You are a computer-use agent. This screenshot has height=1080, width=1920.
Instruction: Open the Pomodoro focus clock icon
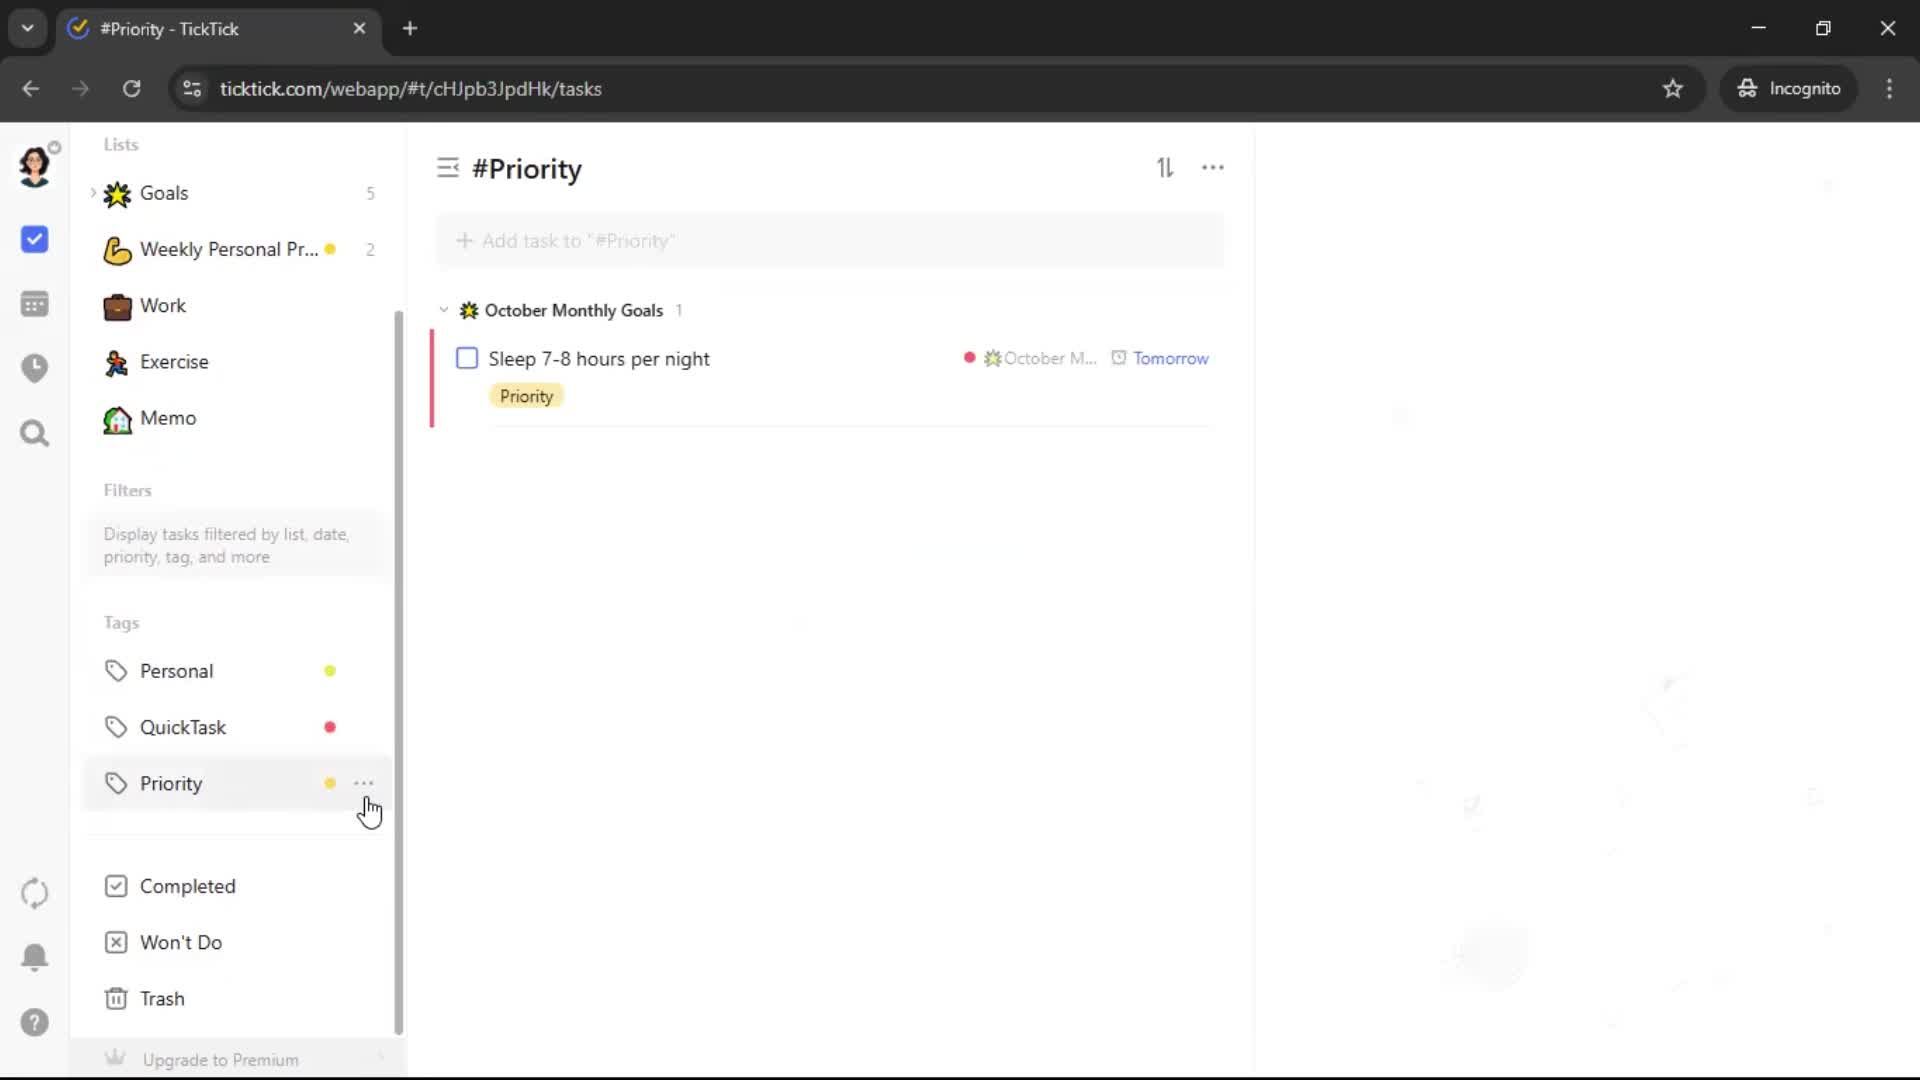click(34, 368)
